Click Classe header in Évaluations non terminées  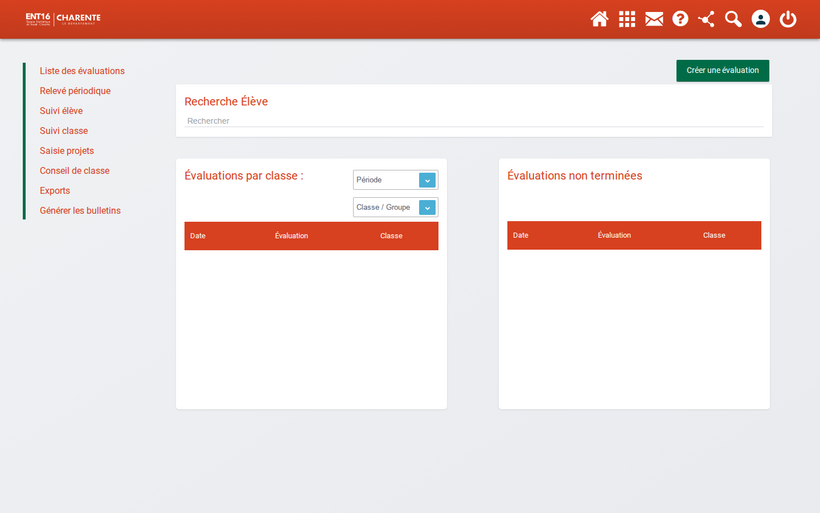pos(714,235)
